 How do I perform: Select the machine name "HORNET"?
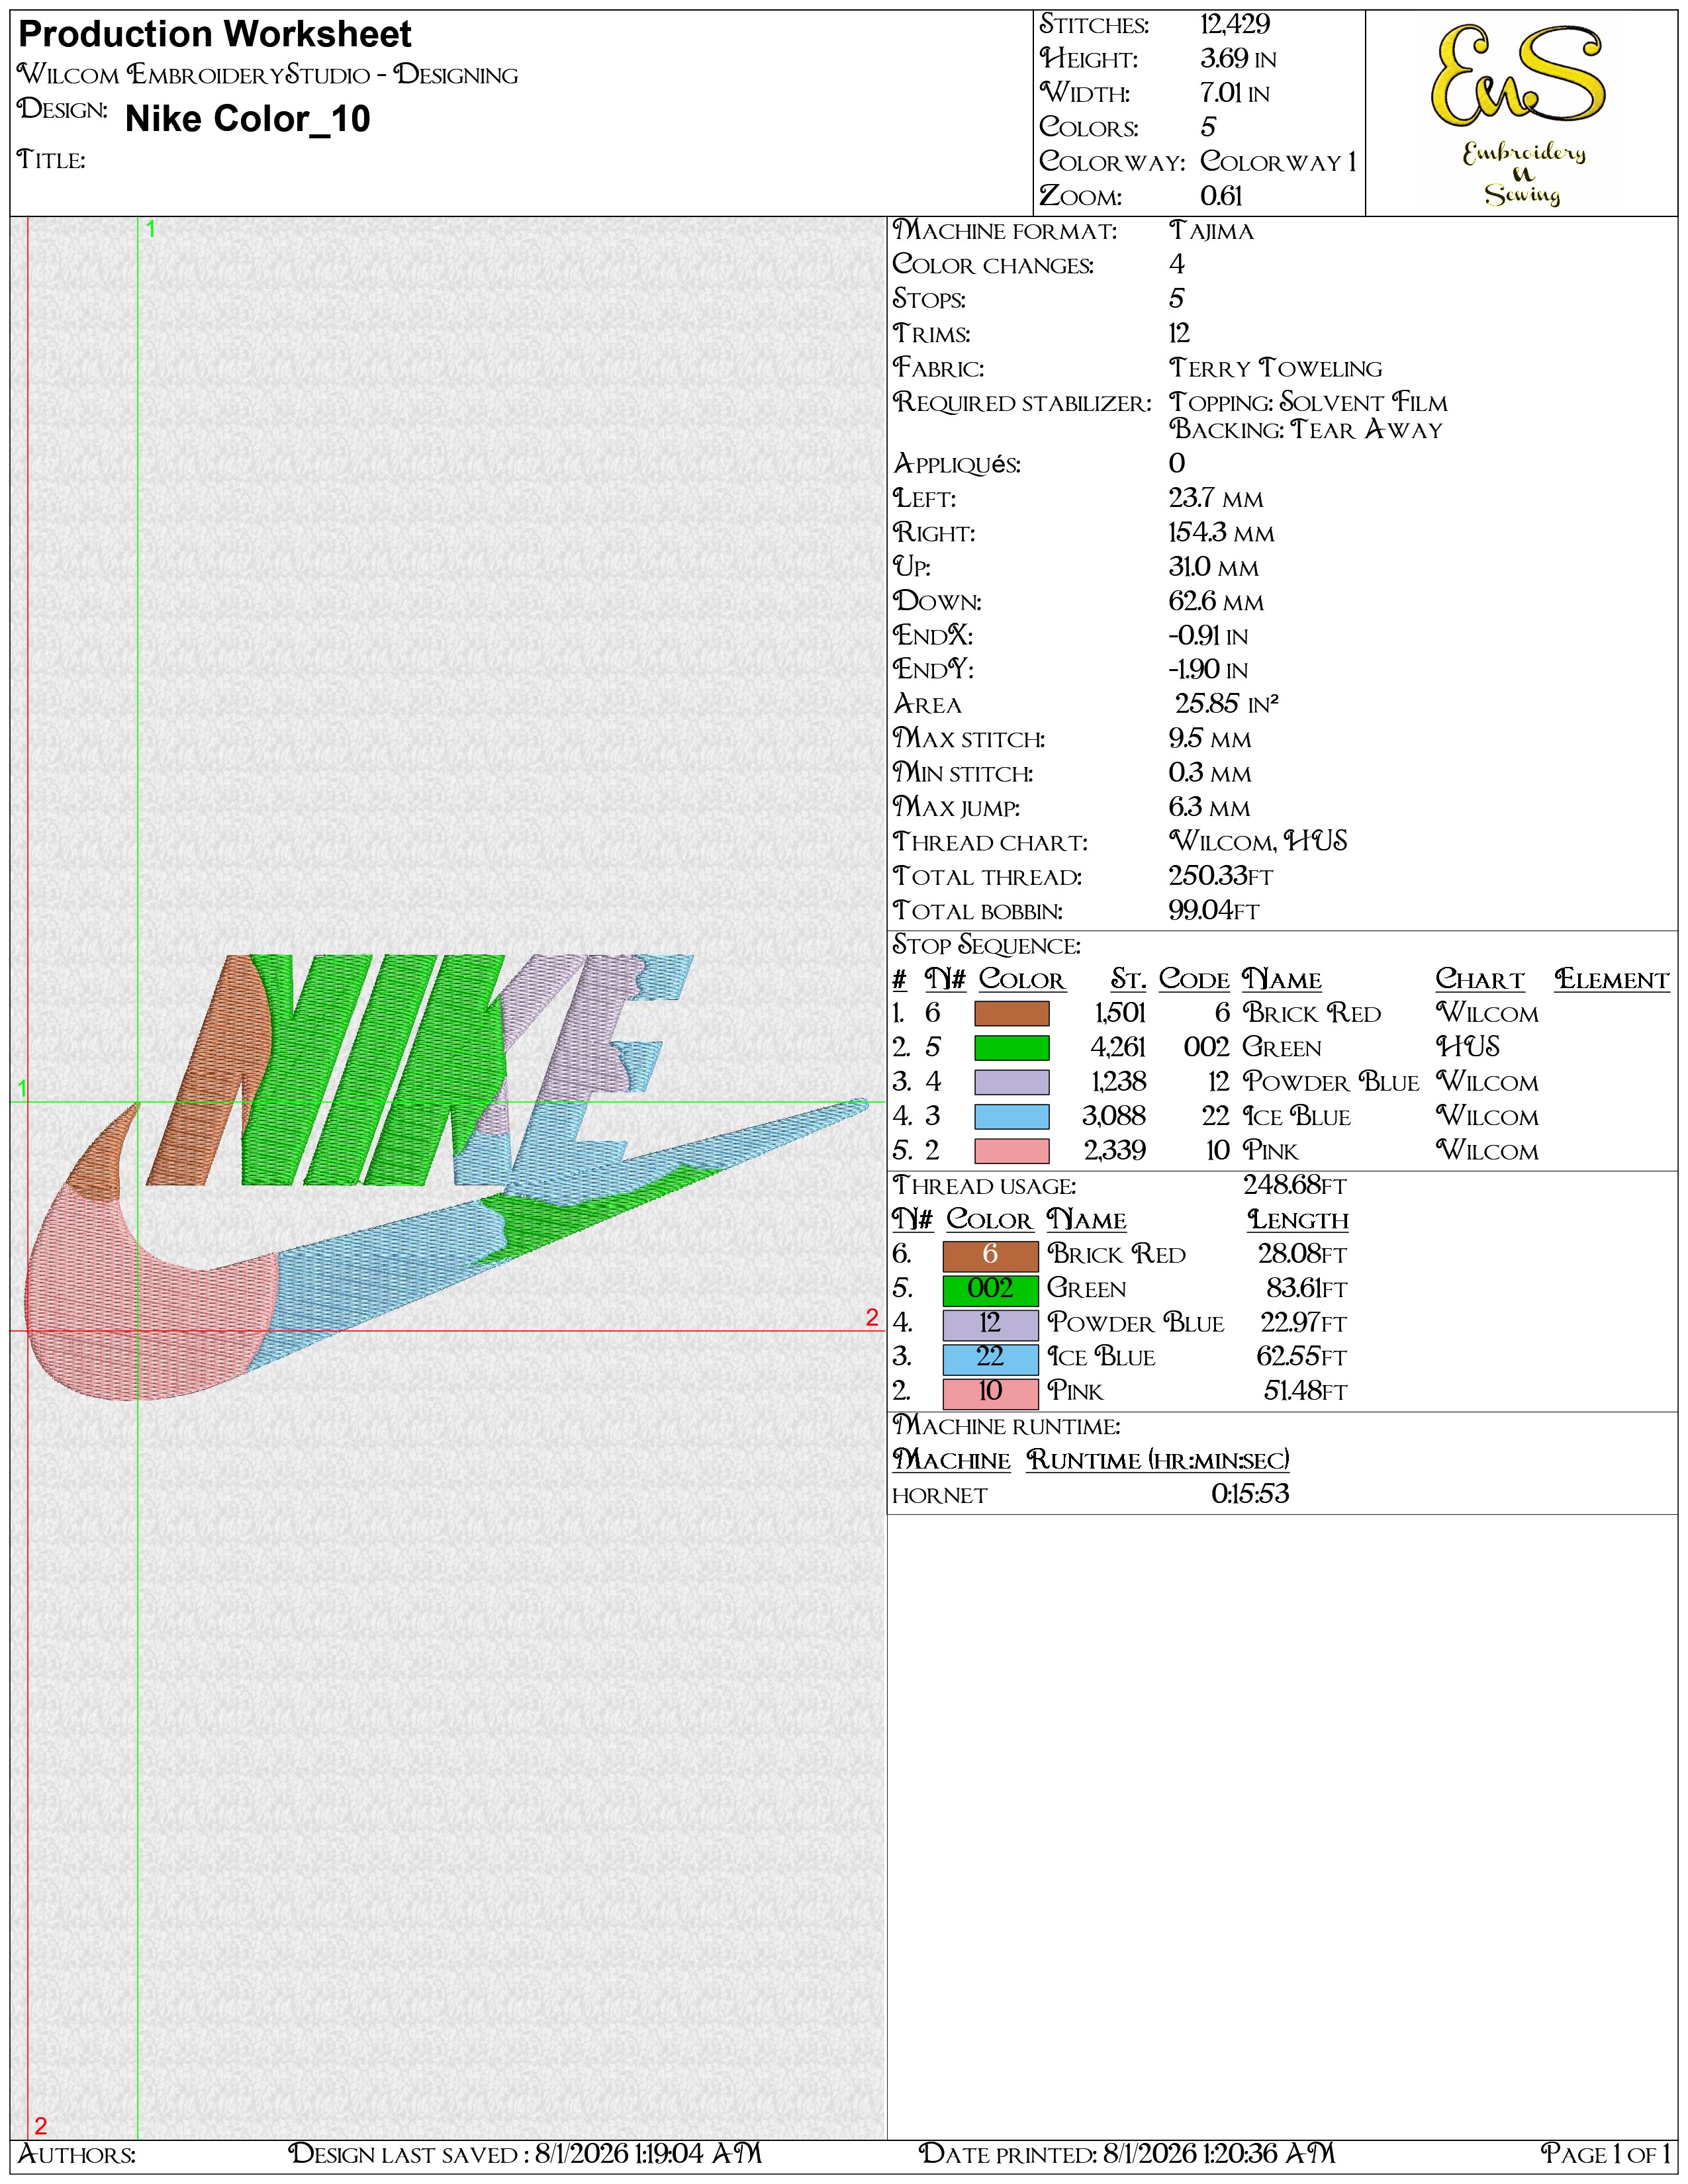tap(940, 1496)
